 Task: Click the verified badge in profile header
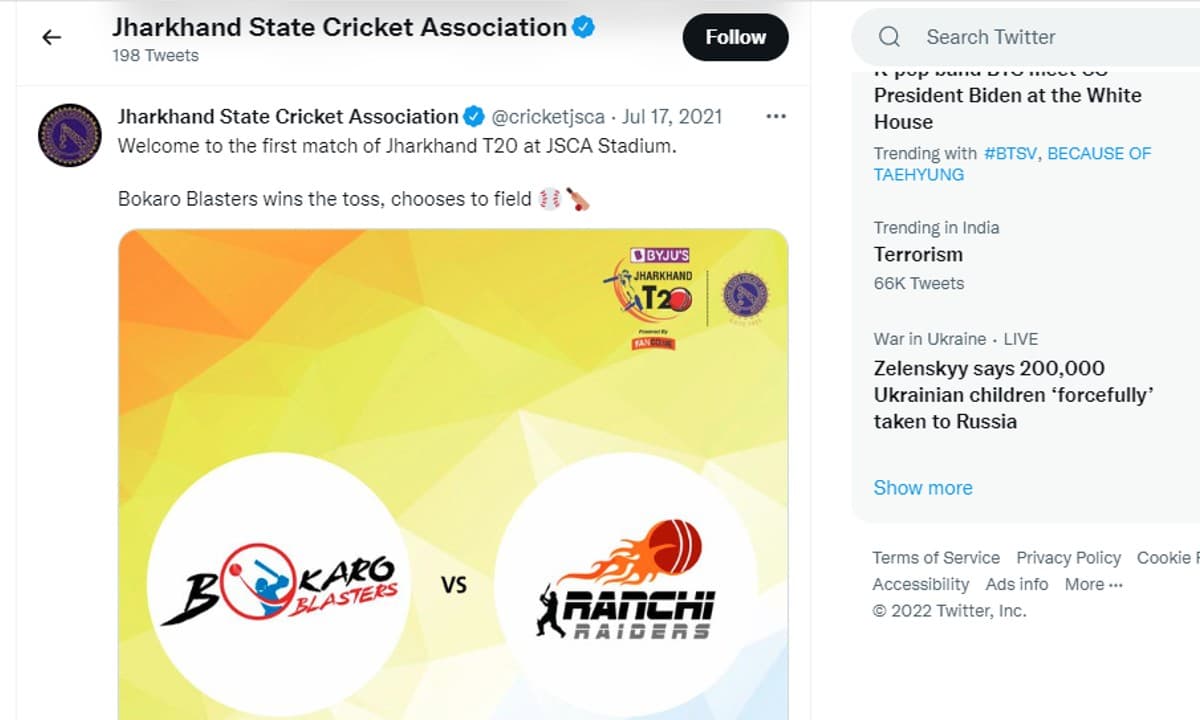(x=583, y=27)
